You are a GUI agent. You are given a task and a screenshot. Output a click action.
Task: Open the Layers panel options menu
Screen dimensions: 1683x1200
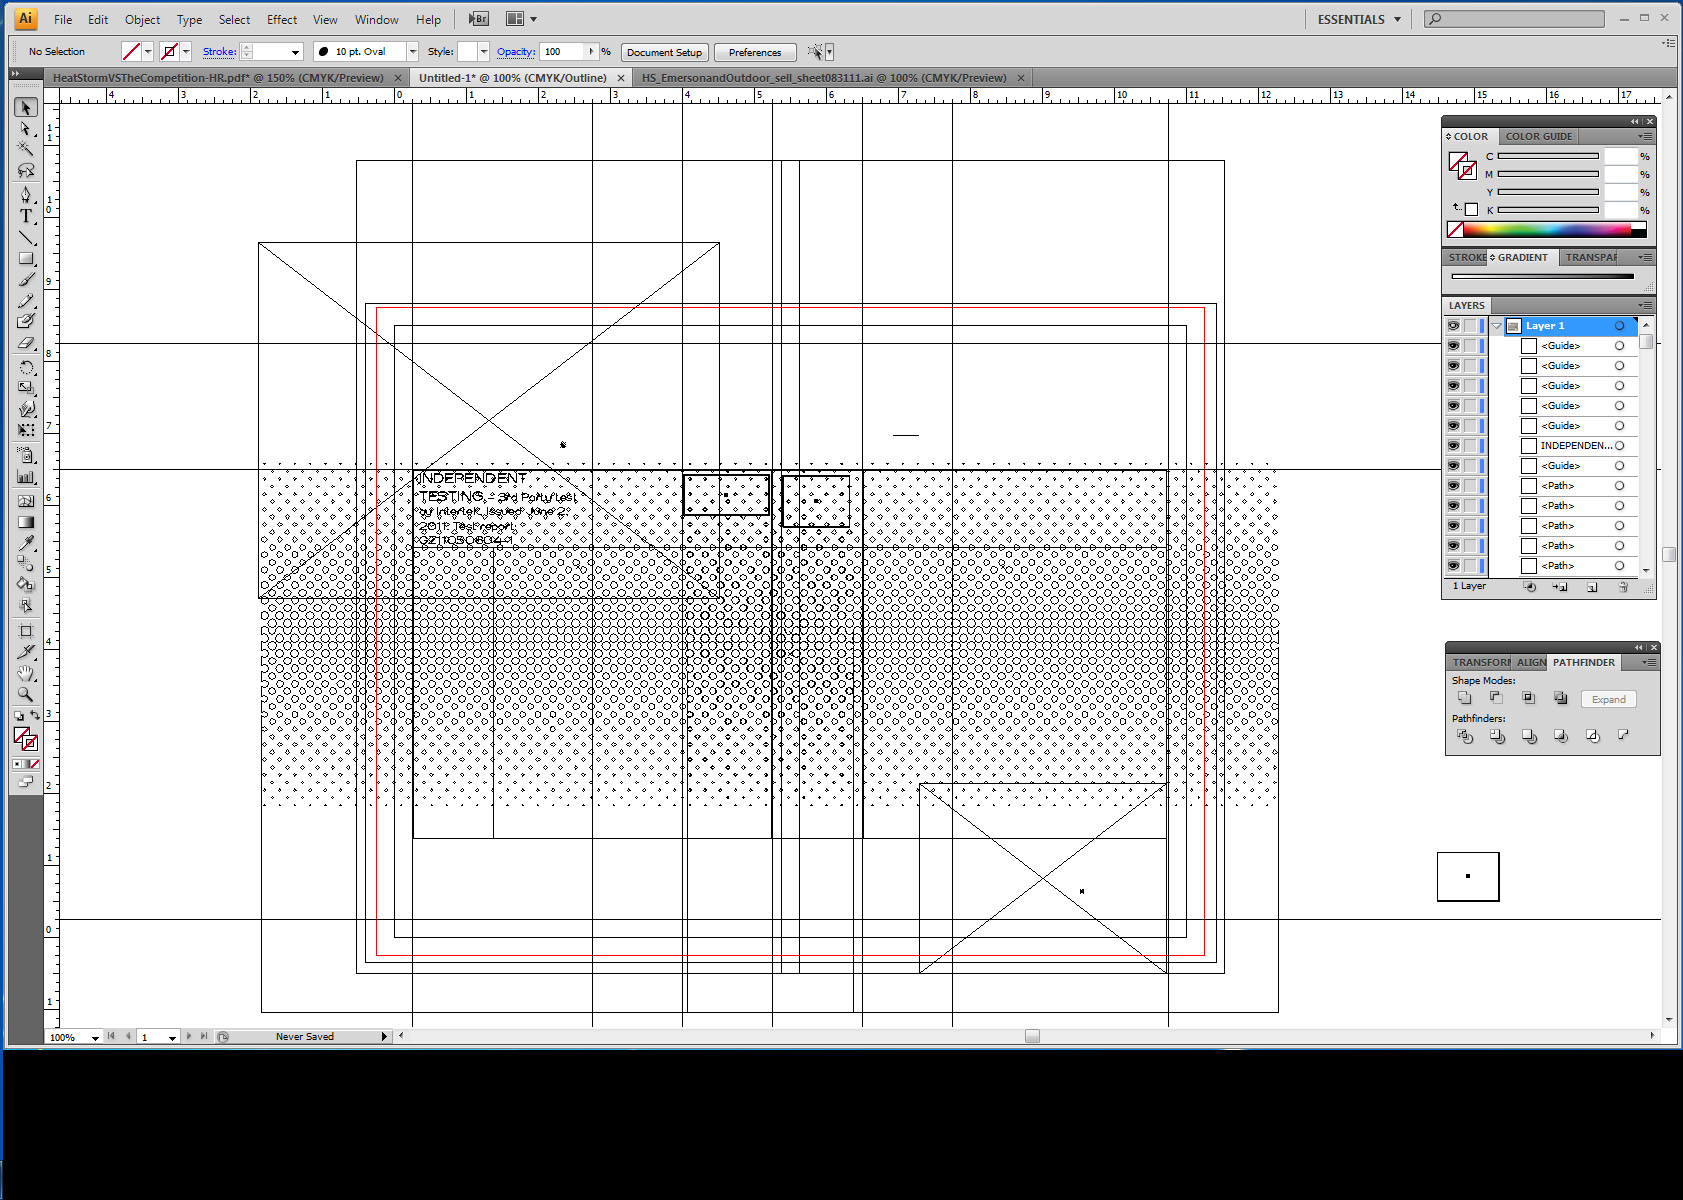pyautogui.click(x=1645, y=306)
